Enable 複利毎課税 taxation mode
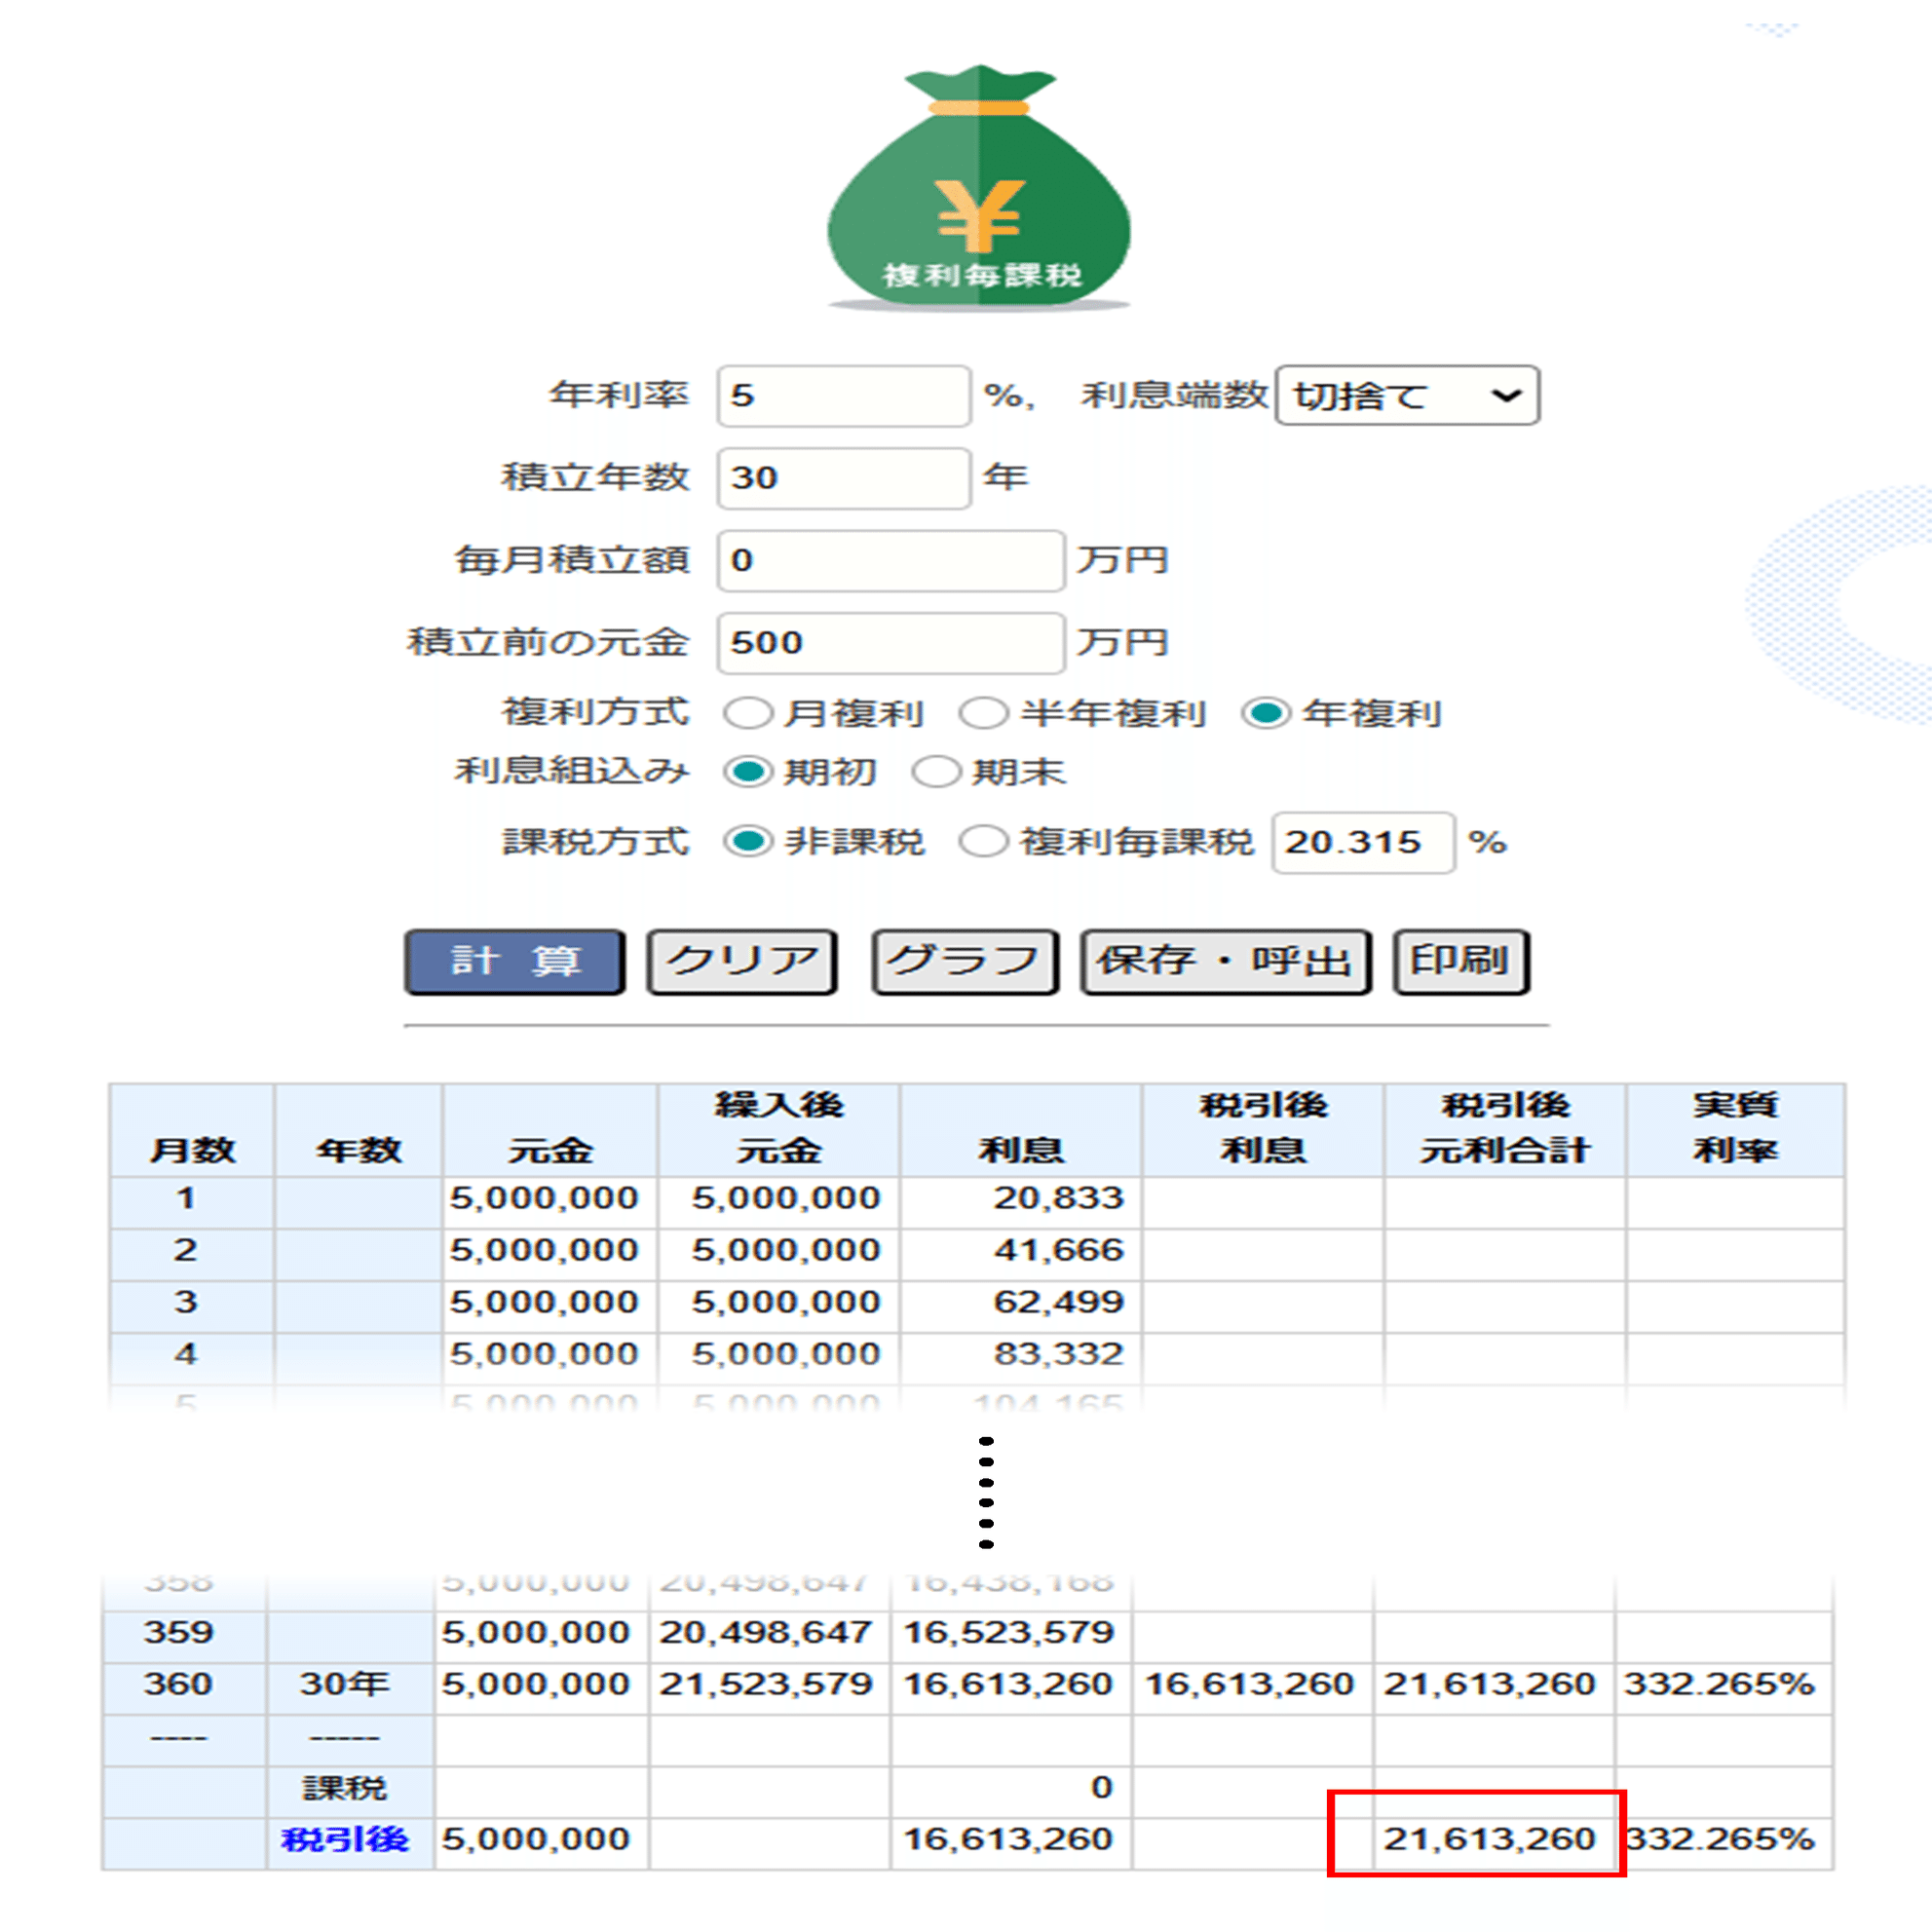The image size is (1932, 1932). pos(987,842)
